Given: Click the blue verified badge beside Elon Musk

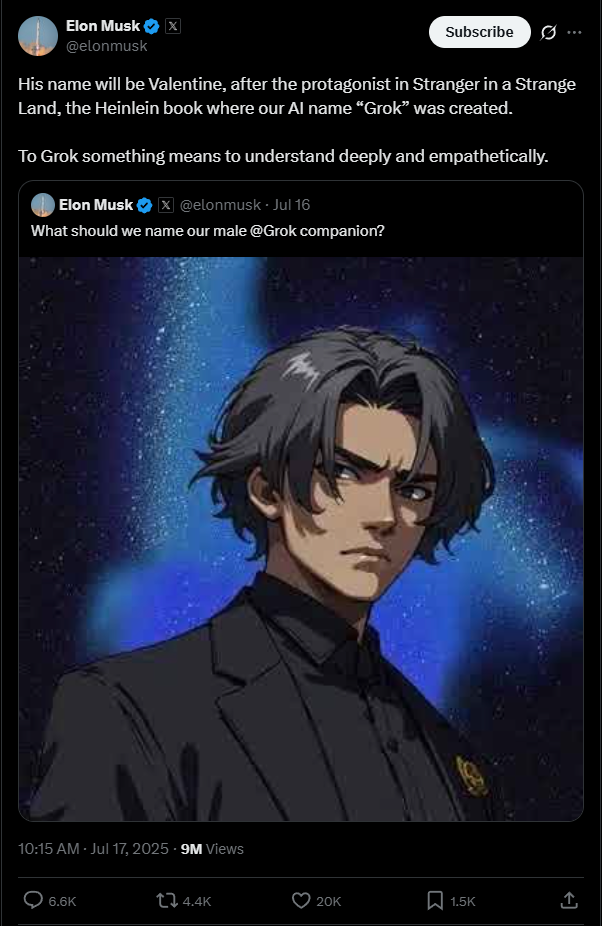Looking at the screenshot, I should [x=152, y=26].
